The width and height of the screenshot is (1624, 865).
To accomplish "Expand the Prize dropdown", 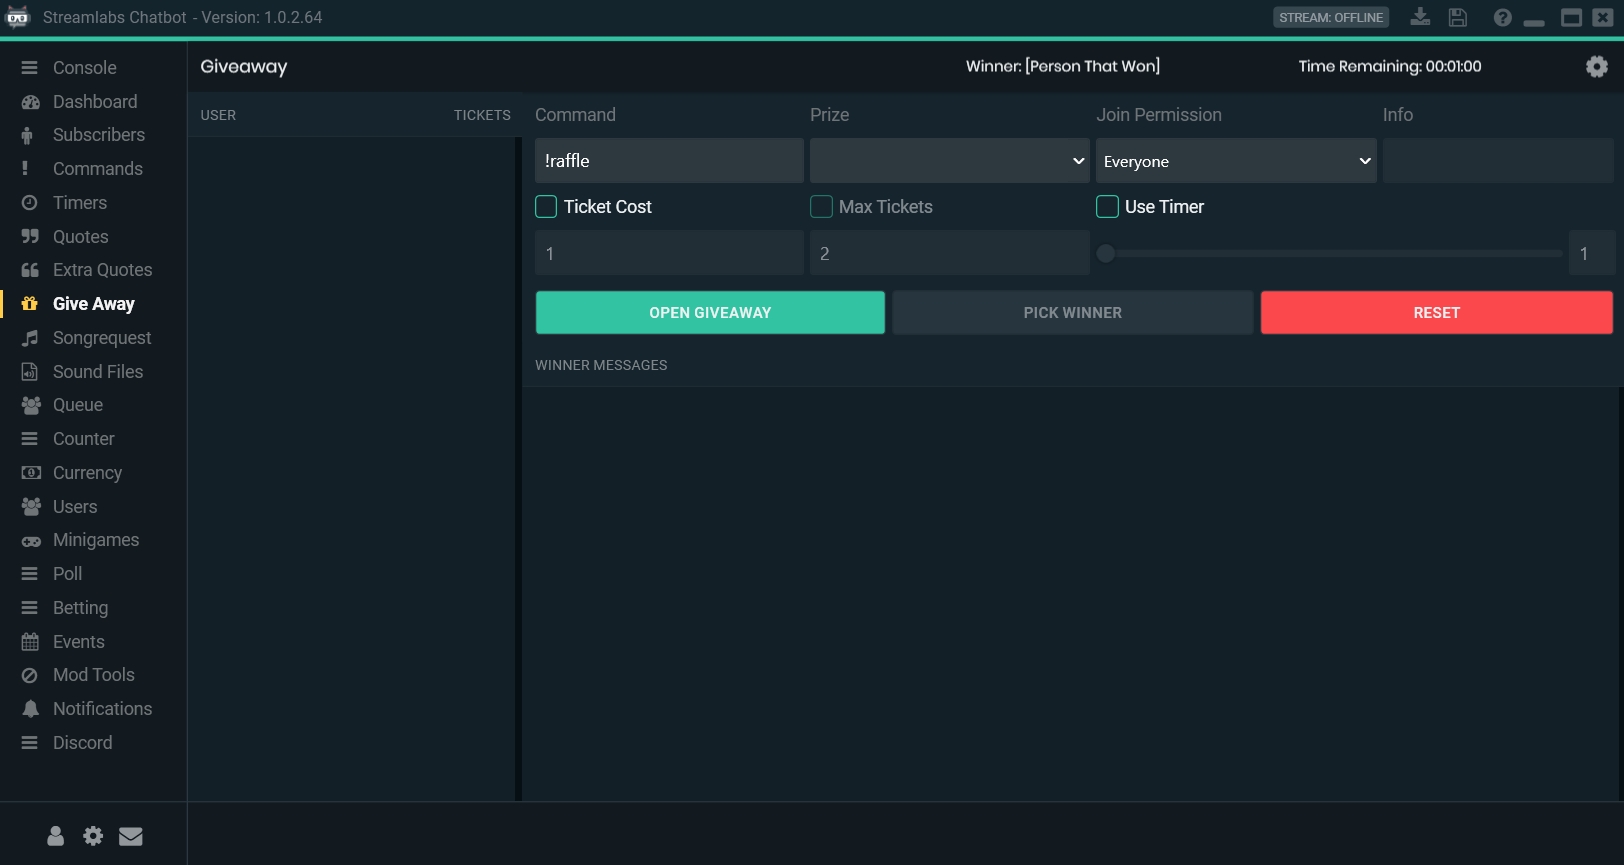I will [x=949, y=161].
